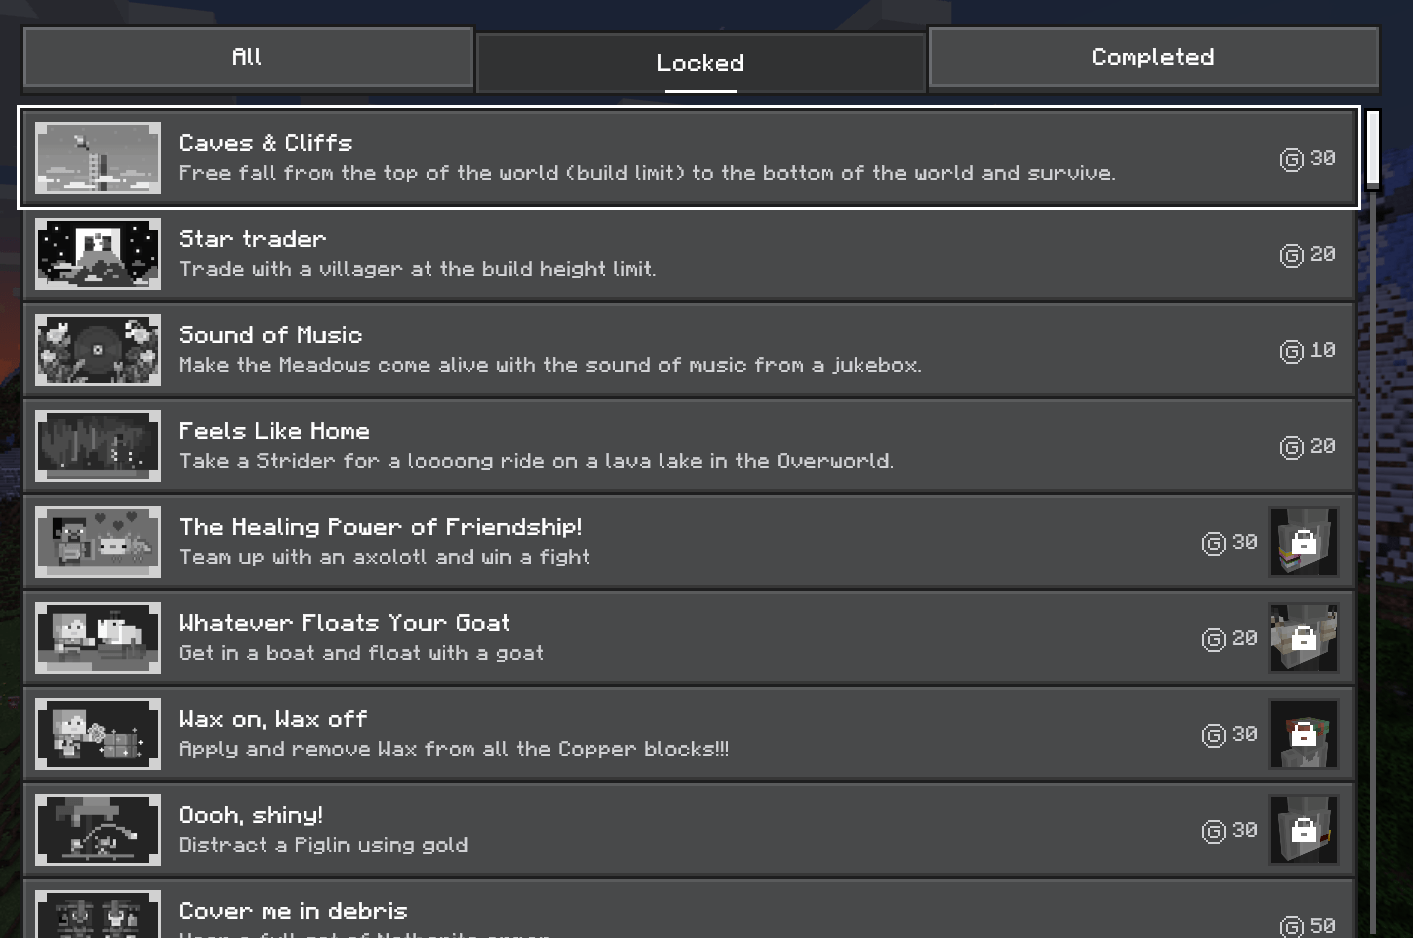This screenshot has height=938, width=1413.
Task: Click the Caves & Cliffs achievement thumbnail
Action: point(98,158)
